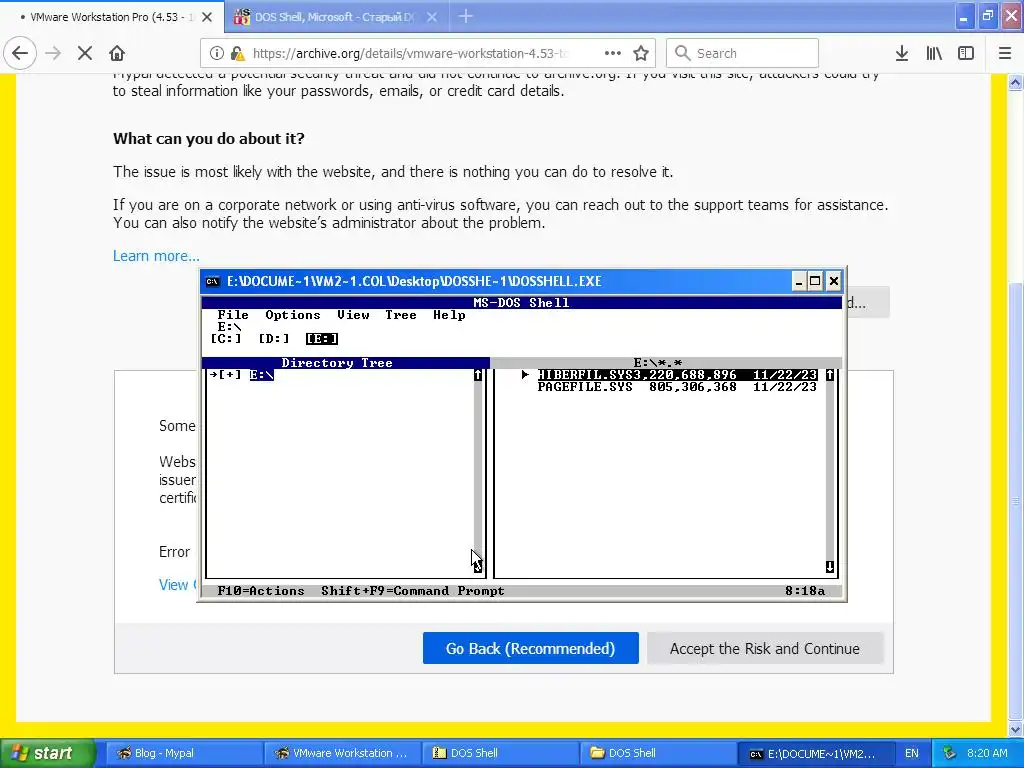The image size is (1024, 768).
Task: Open the File menu in MS-DOS Shell
Action: [233, 315]
